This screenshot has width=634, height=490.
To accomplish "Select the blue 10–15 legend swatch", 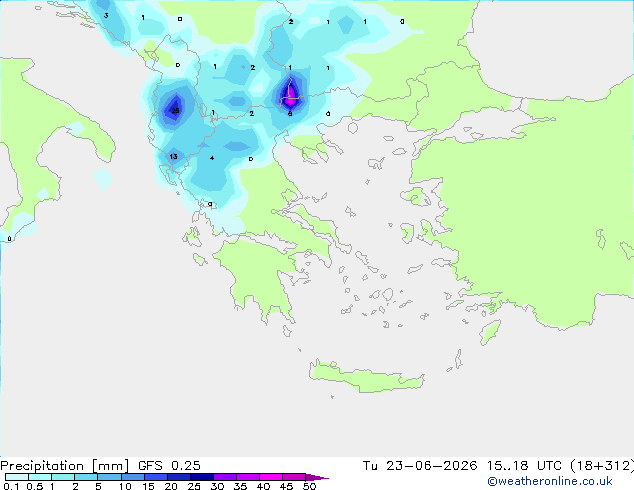I will tap(133, 477).
